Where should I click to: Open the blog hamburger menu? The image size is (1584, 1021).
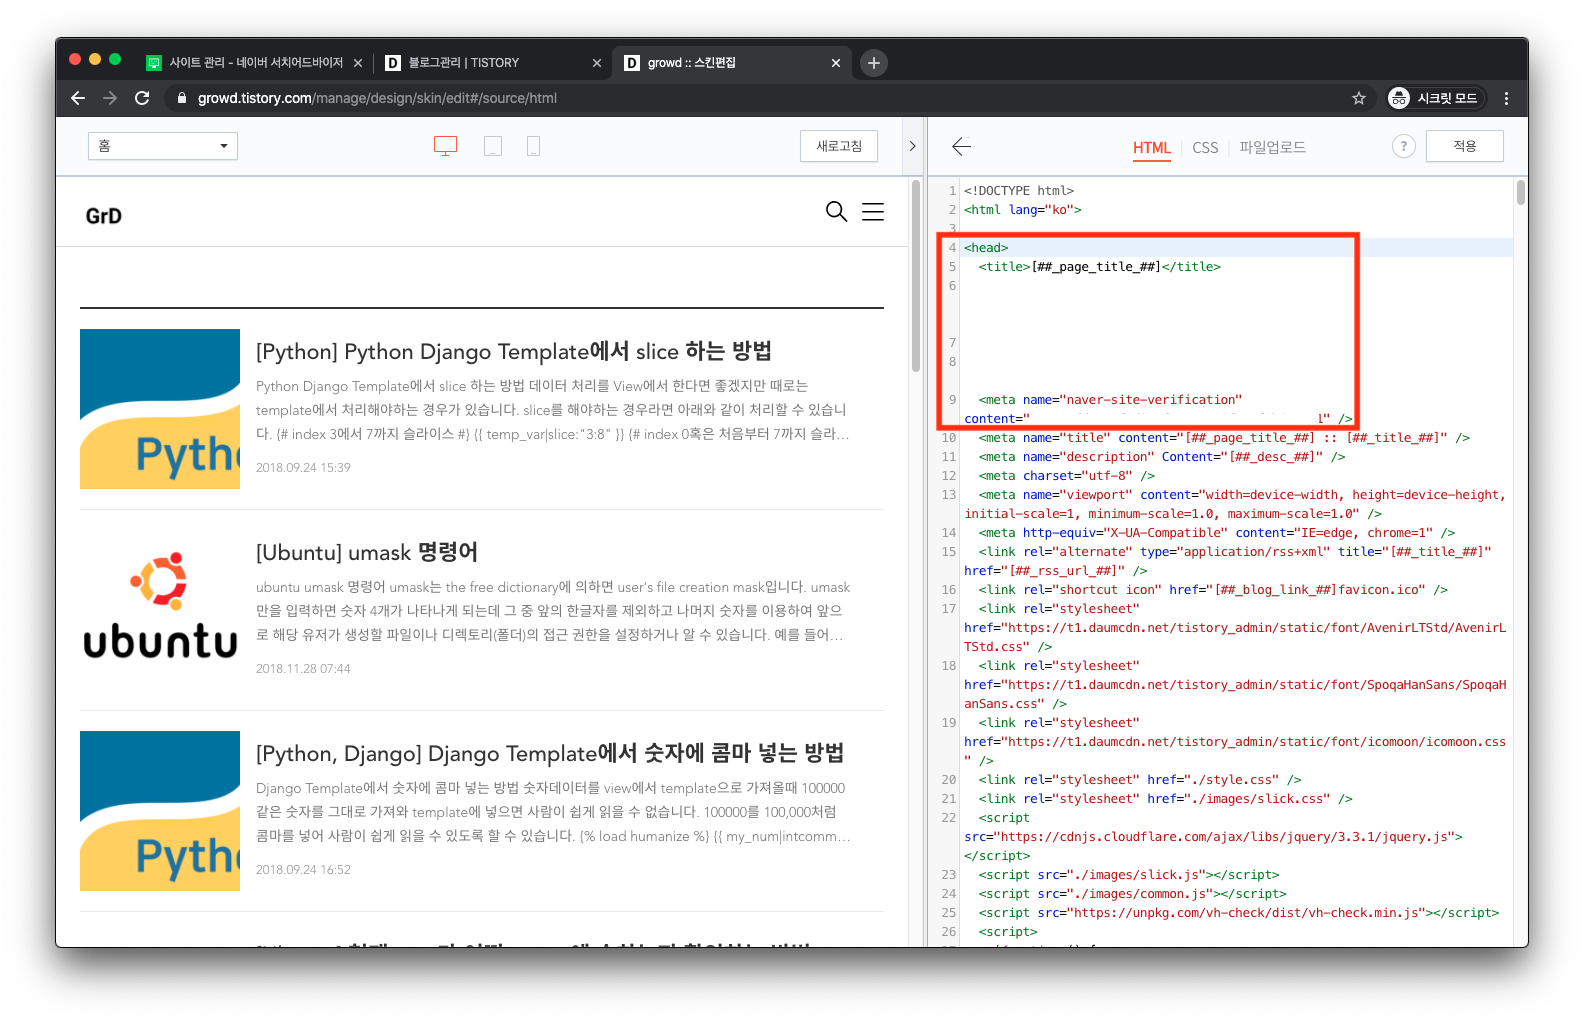coord(873,211)
